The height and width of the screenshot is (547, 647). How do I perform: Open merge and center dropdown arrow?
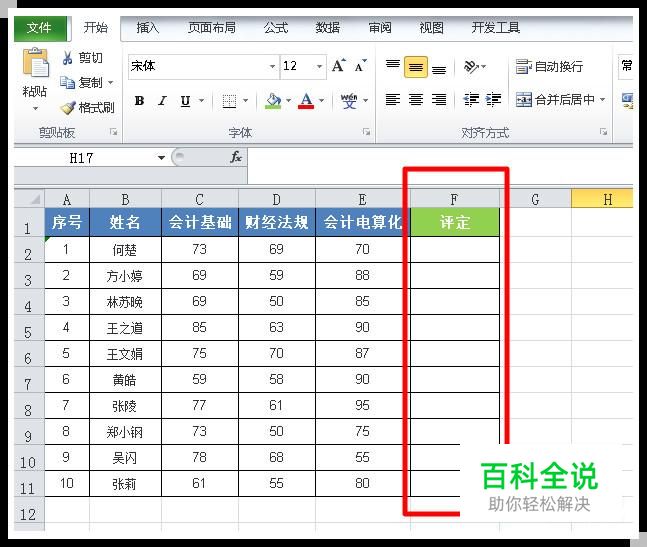click(602, 99)
